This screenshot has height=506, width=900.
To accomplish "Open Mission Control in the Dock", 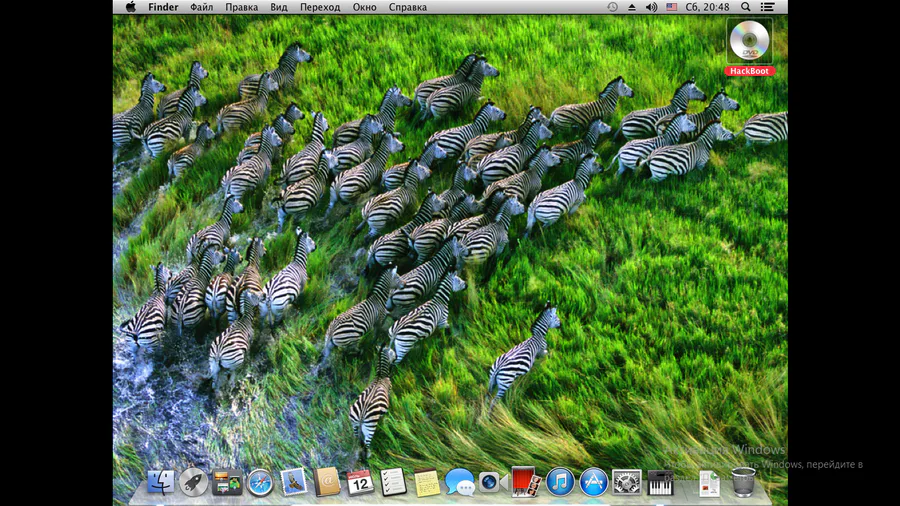I will (x=227, y=482).
